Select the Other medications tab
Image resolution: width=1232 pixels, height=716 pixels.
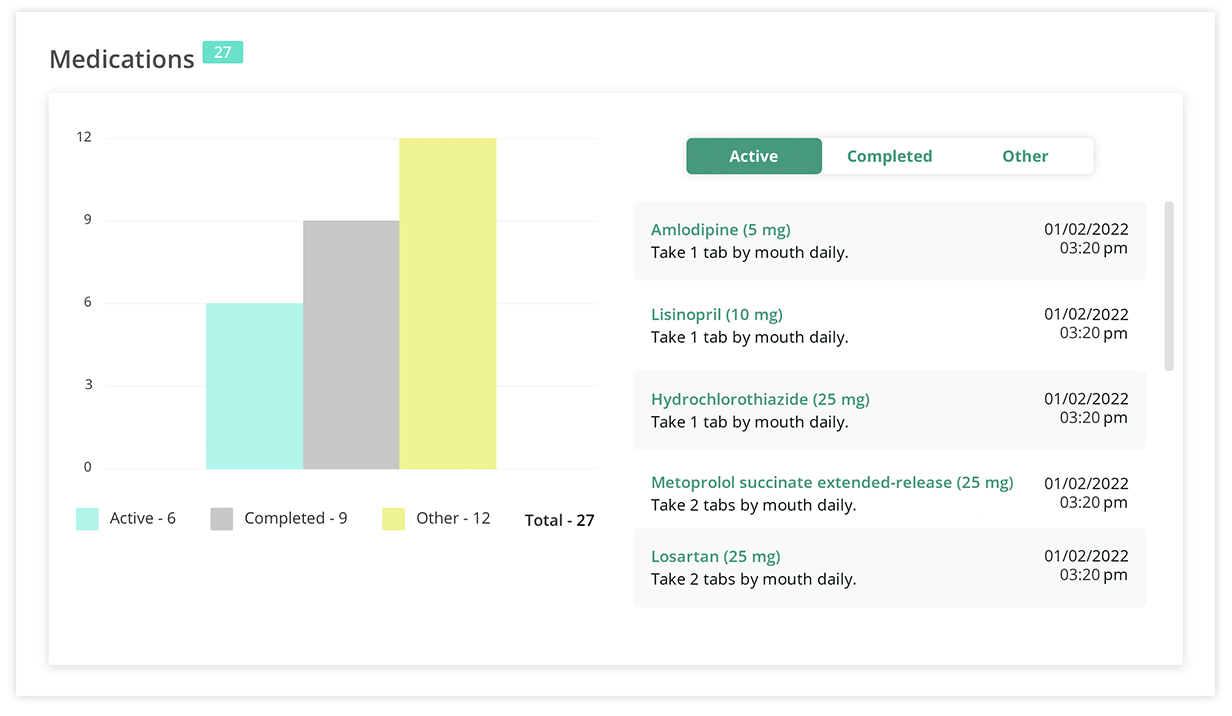(x=1025, y=156)
